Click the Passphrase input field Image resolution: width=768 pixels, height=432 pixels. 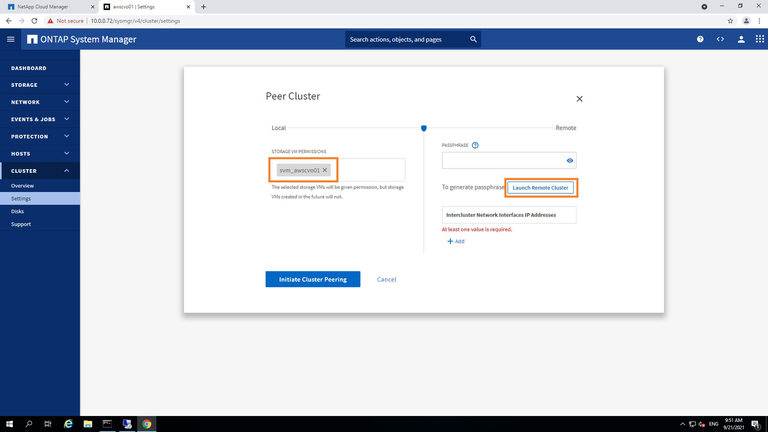click(502, 160)
